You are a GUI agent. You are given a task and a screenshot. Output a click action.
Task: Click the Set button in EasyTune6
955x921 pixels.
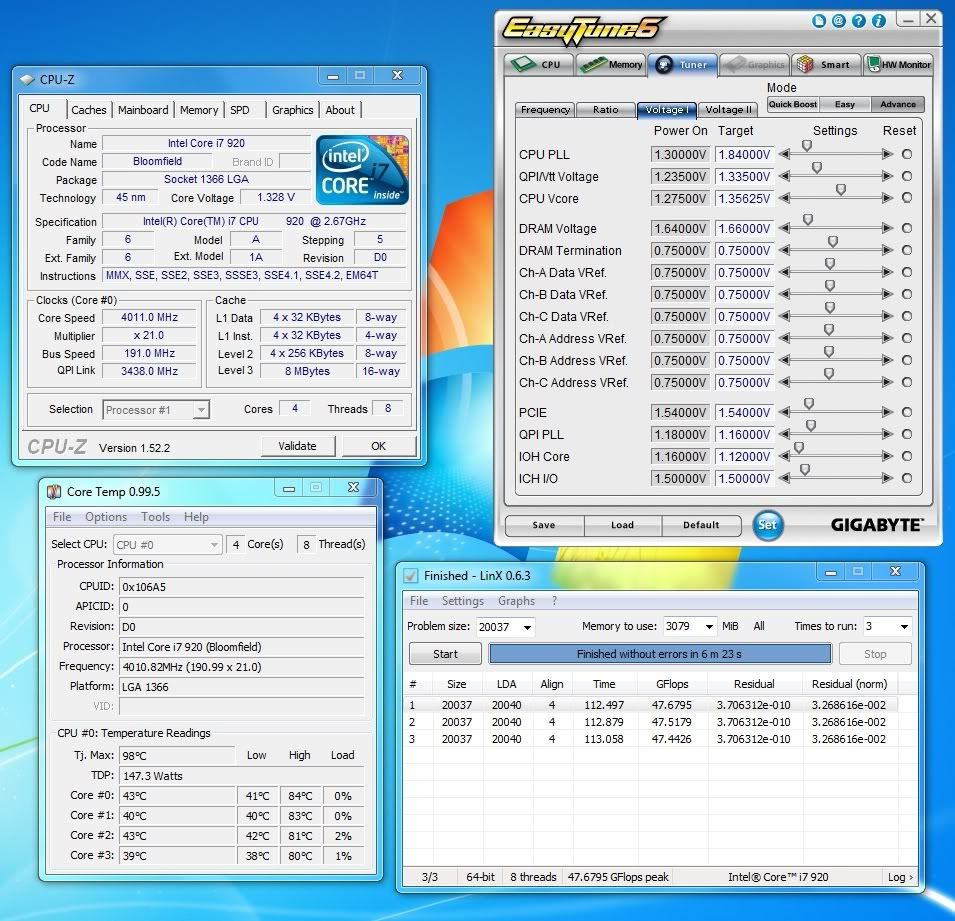(x=767, y=524)
